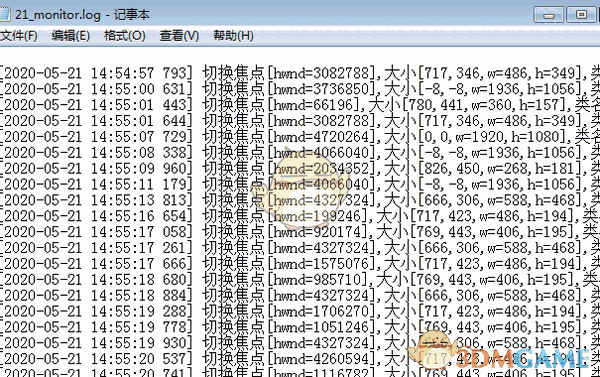Click the text hwnd=920174
The height and width of the screenshot is (377, 600).
[318, 232]
